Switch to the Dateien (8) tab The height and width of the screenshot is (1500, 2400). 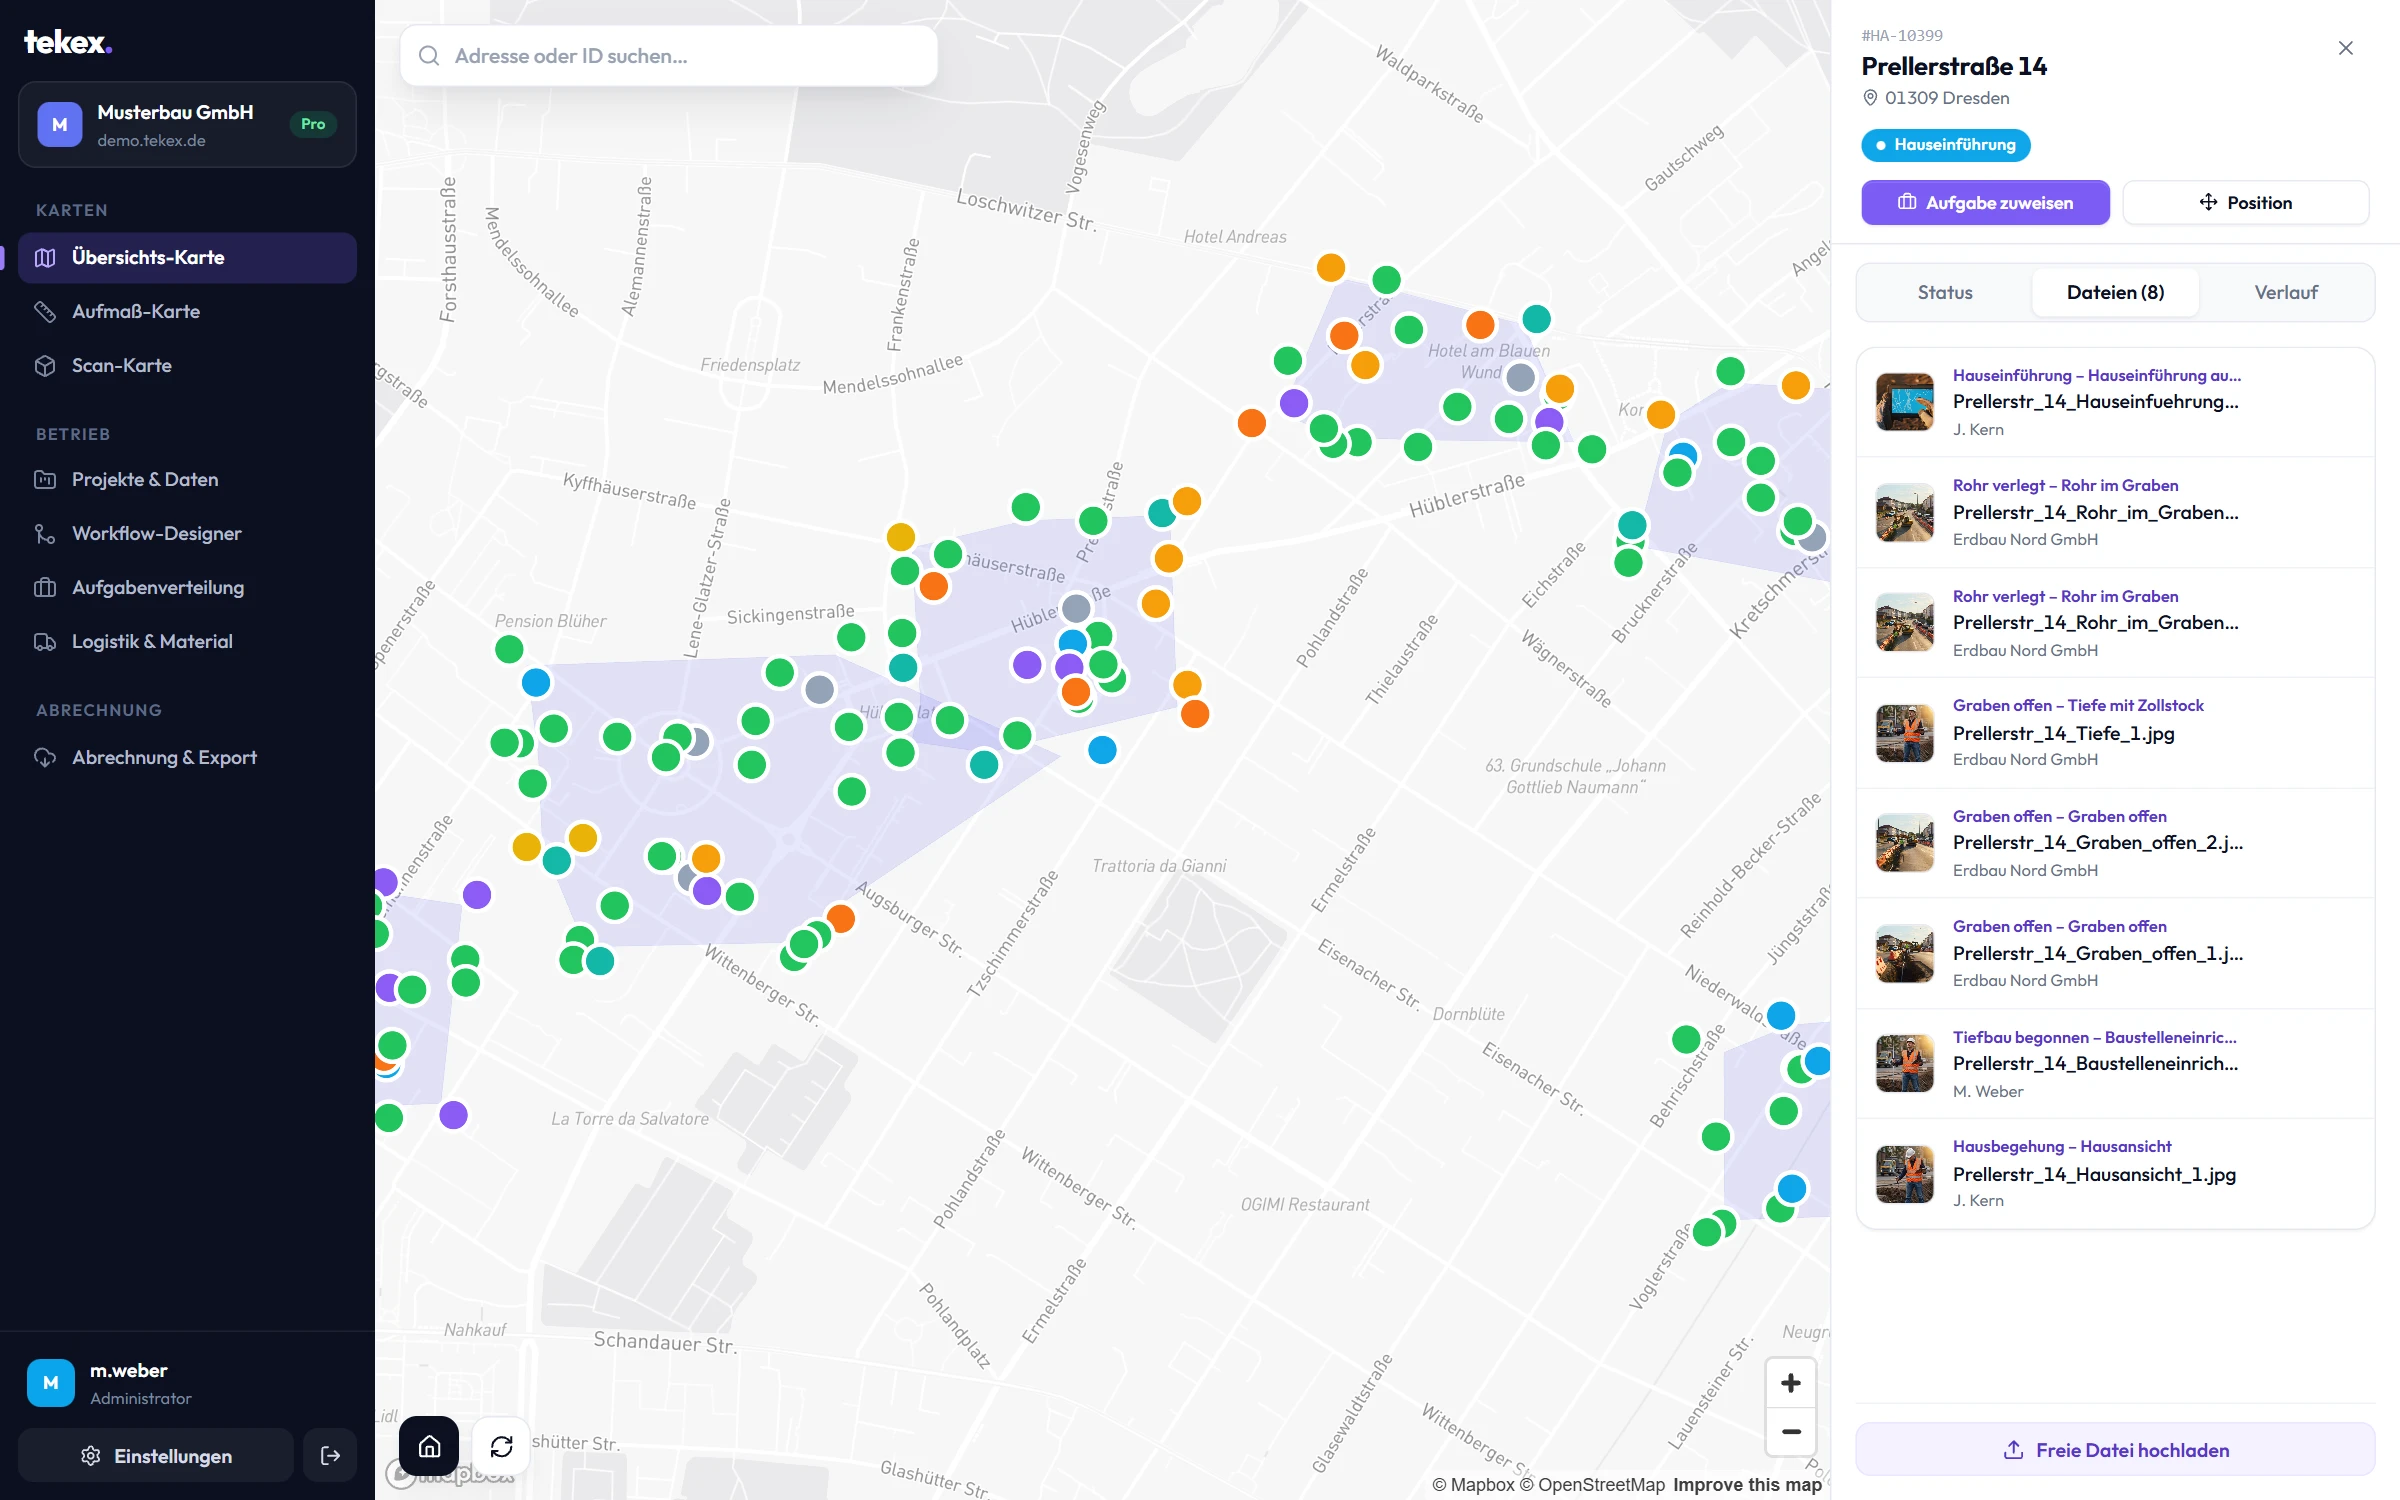(x=2115, y=292)
